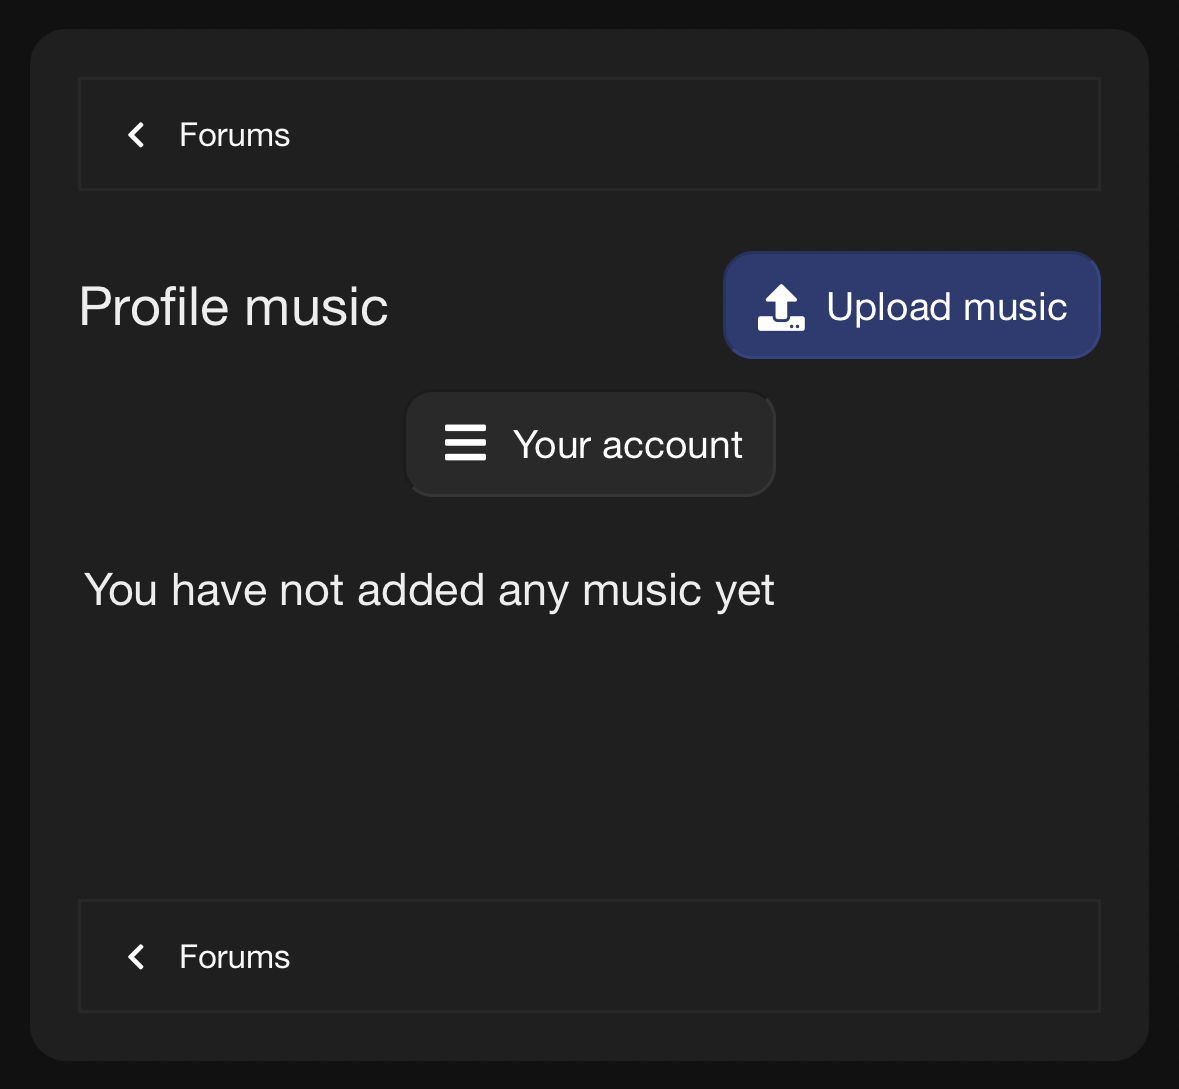Click the Upload music button
This screenshot has width=1179, height=1089.
coord(911,305)
